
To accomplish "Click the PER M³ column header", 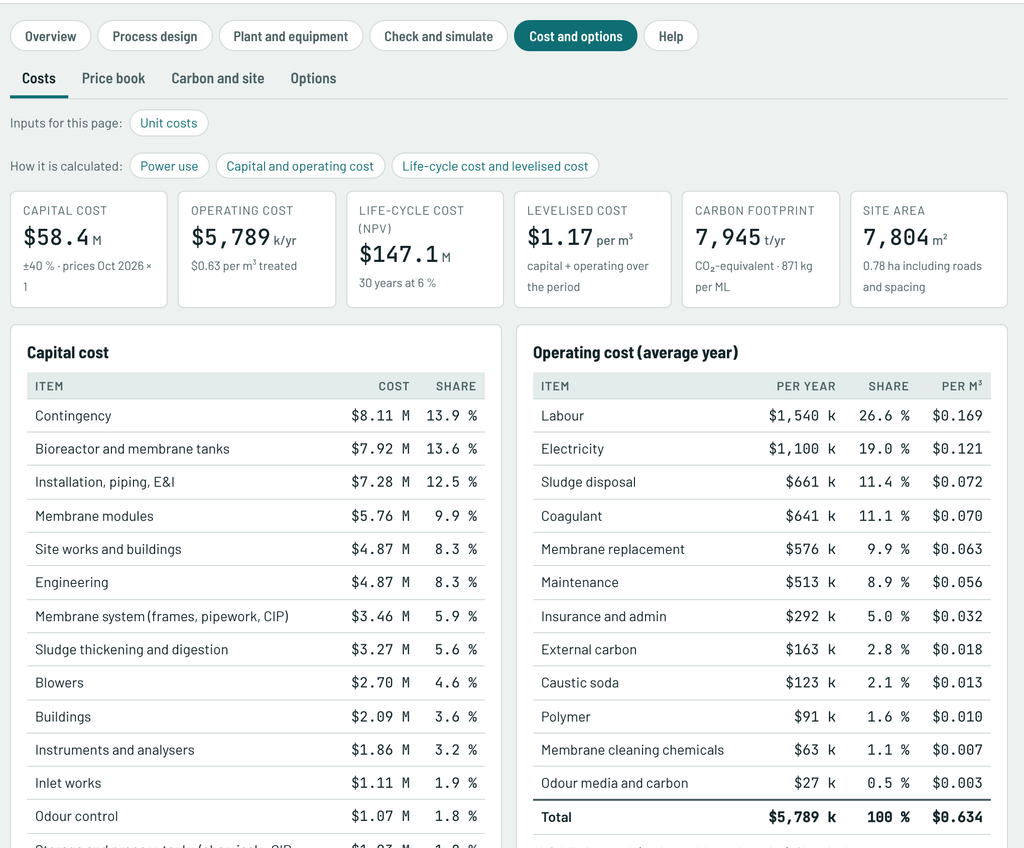I will point(962,386).
